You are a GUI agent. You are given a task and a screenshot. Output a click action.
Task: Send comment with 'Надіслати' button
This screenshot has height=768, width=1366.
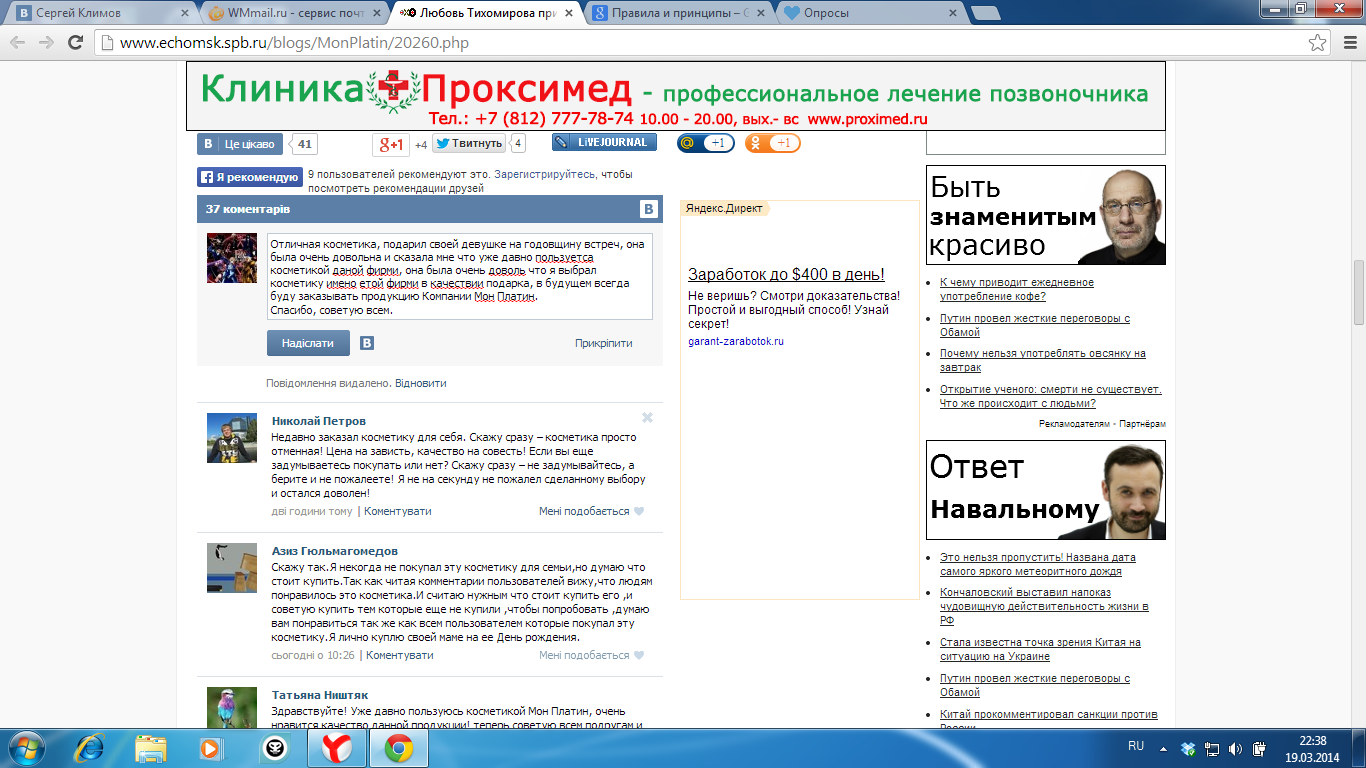308,343
